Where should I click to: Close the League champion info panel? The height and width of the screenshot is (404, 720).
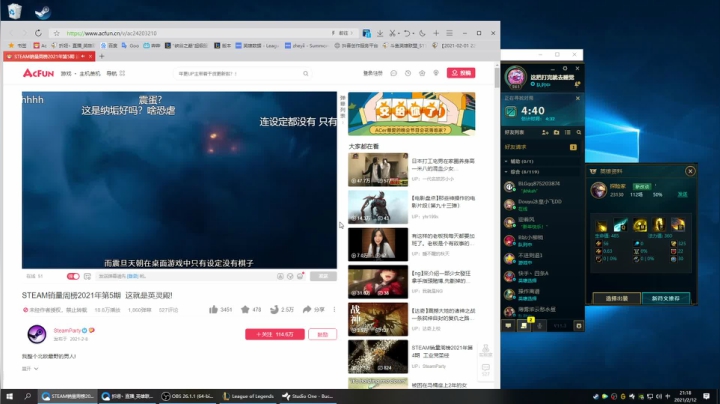point(690,171)
